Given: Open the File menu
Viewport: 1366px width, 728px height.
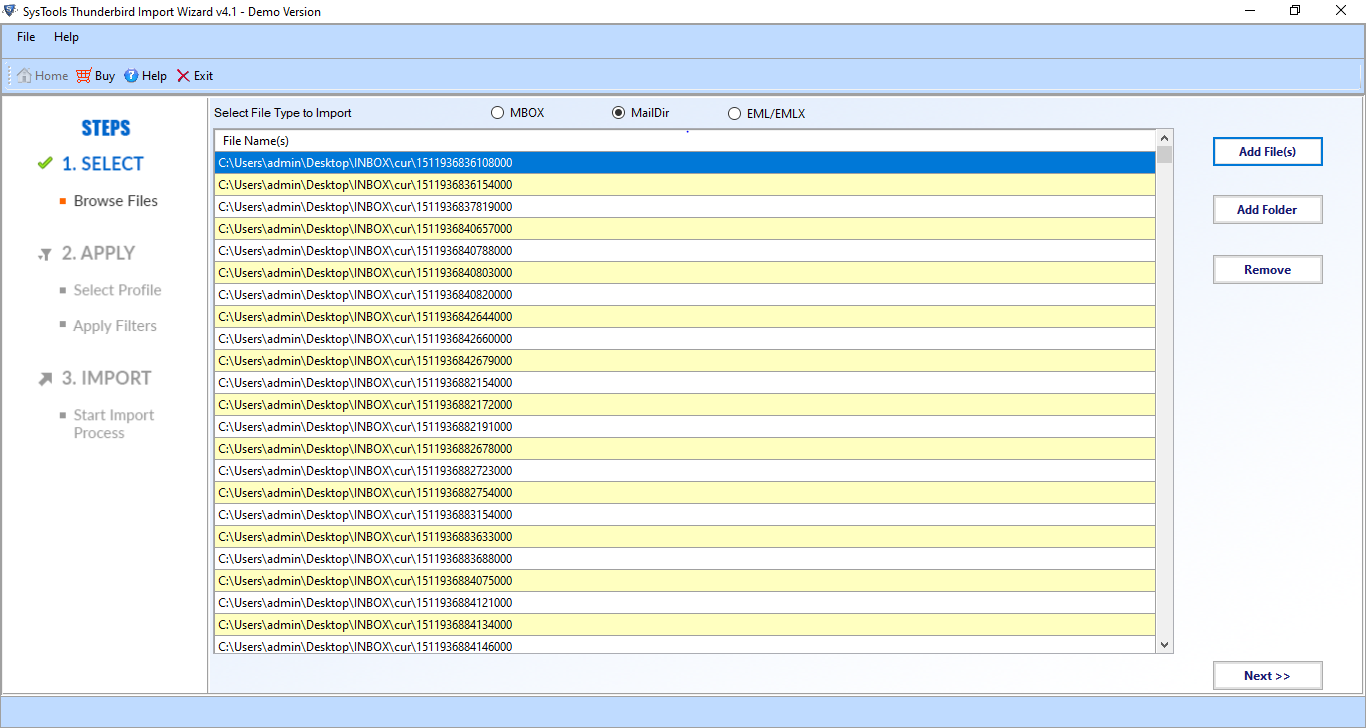Looking at the screenshot, I should click(26, 37).
